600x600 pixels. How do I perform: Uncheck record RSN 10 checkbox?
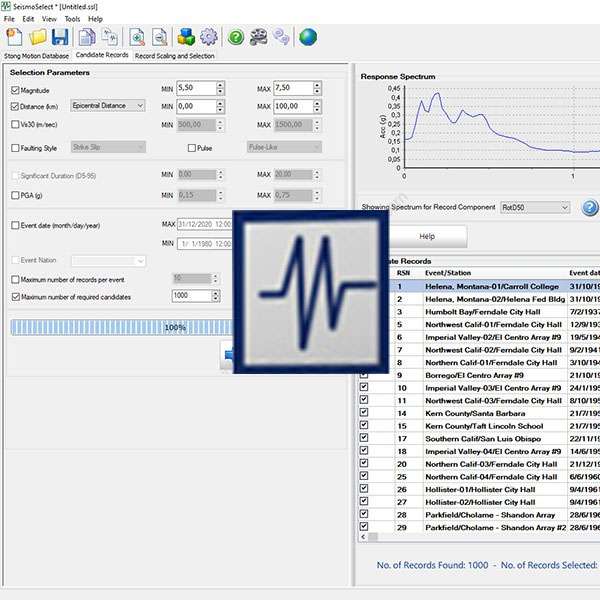coord(364,387)
